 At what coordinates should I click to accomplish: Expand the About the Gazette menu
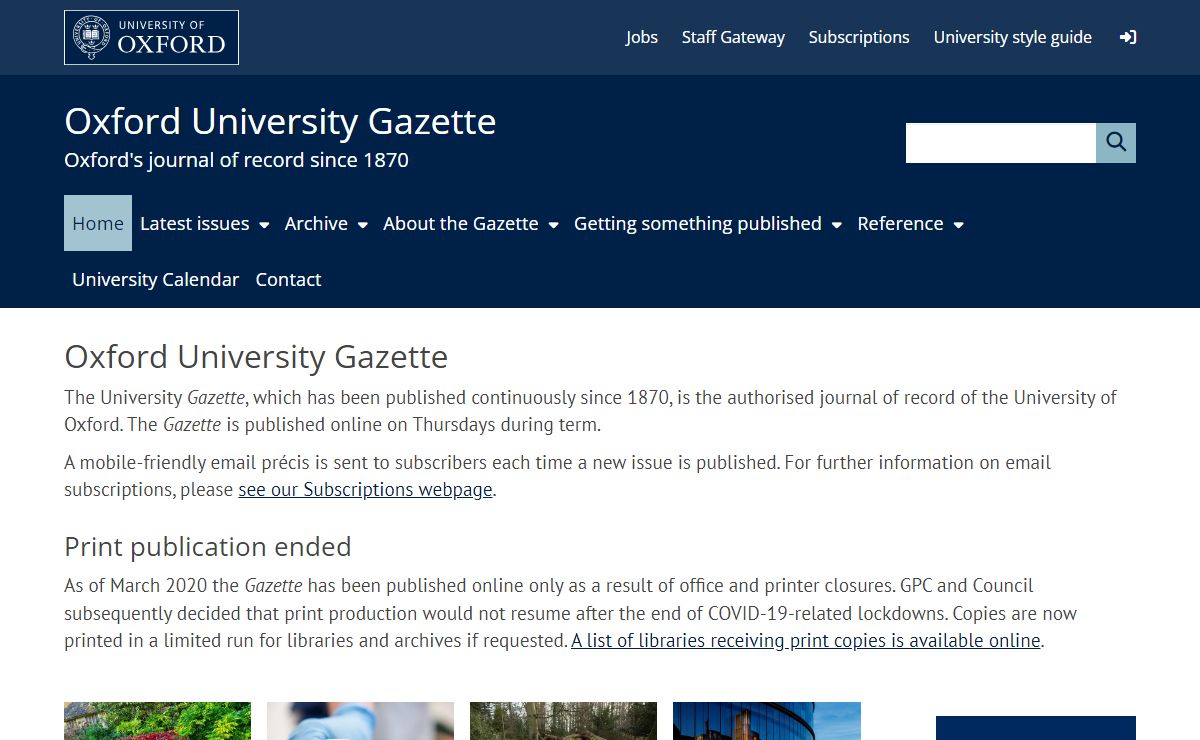(x=470, y=224)
